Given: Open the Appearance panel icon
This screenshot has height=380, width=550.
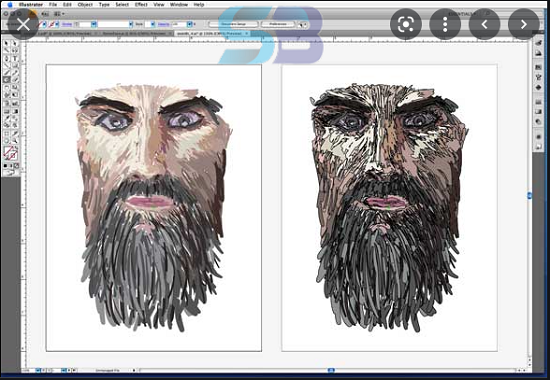Looking at the screenshot, I should (x=538, y=136).
